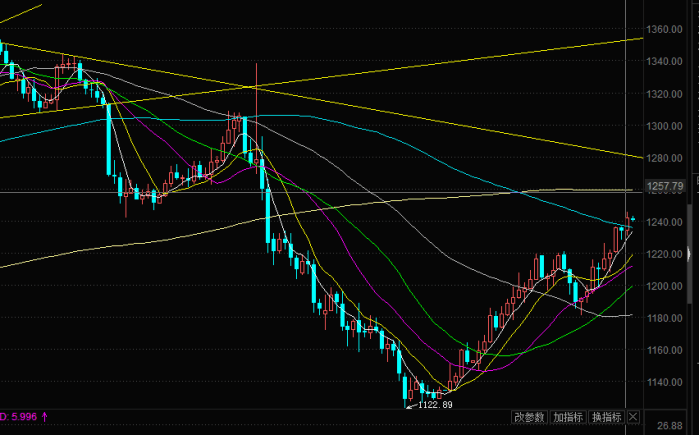This screenshot has height=435, width=699.
Task: Click the 1240.00 price axis label
Action: 664,222
